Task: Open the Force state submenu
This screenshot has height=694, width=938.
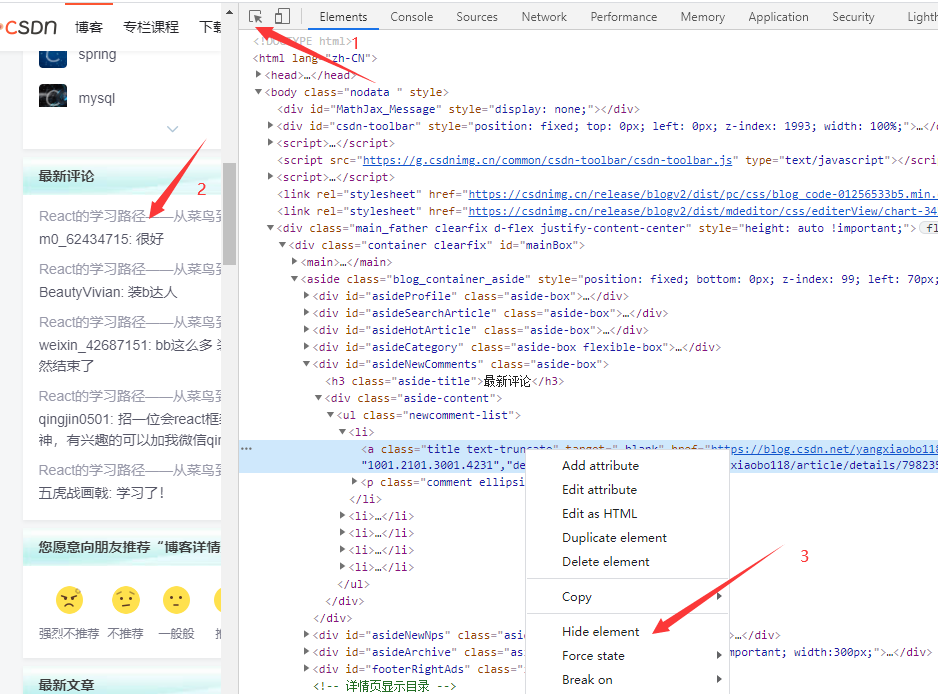Action: 628,655
